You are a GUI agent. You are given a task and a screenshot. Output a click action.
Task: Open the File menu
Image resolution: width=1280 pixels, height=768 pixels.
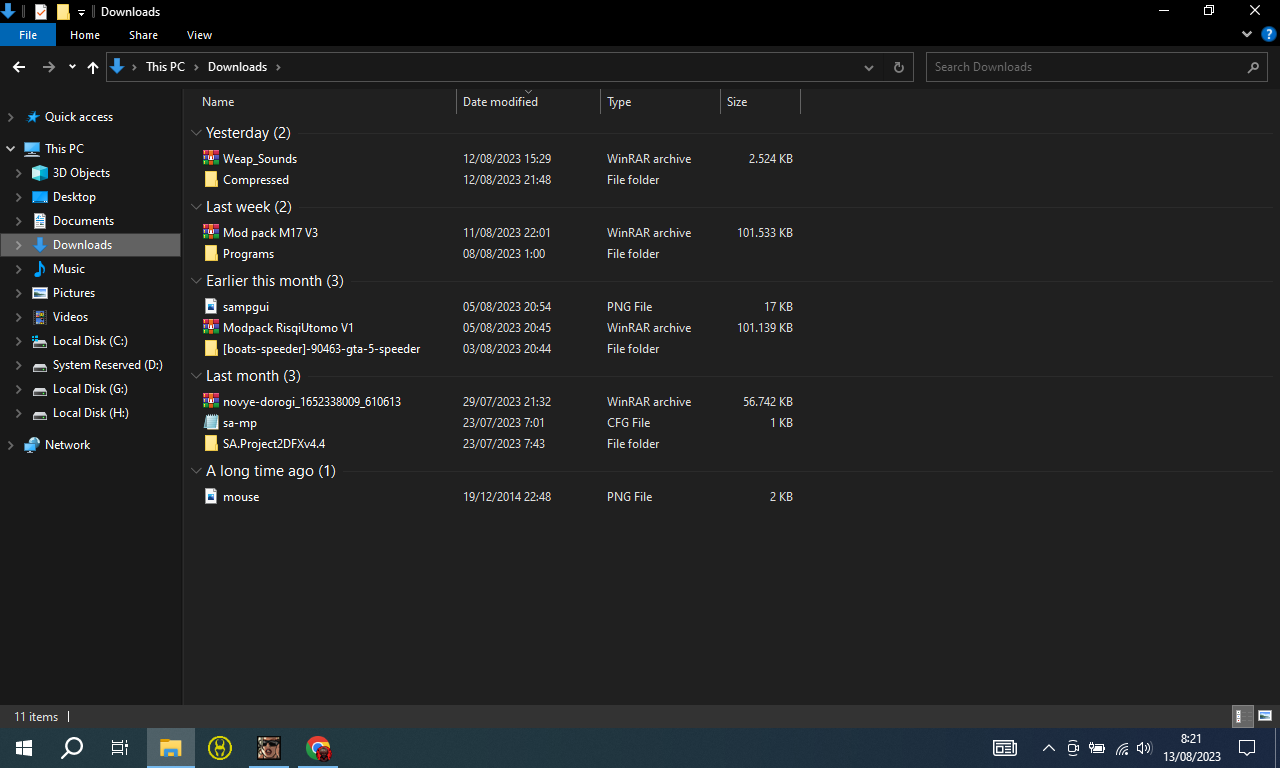tap(28, 35)
